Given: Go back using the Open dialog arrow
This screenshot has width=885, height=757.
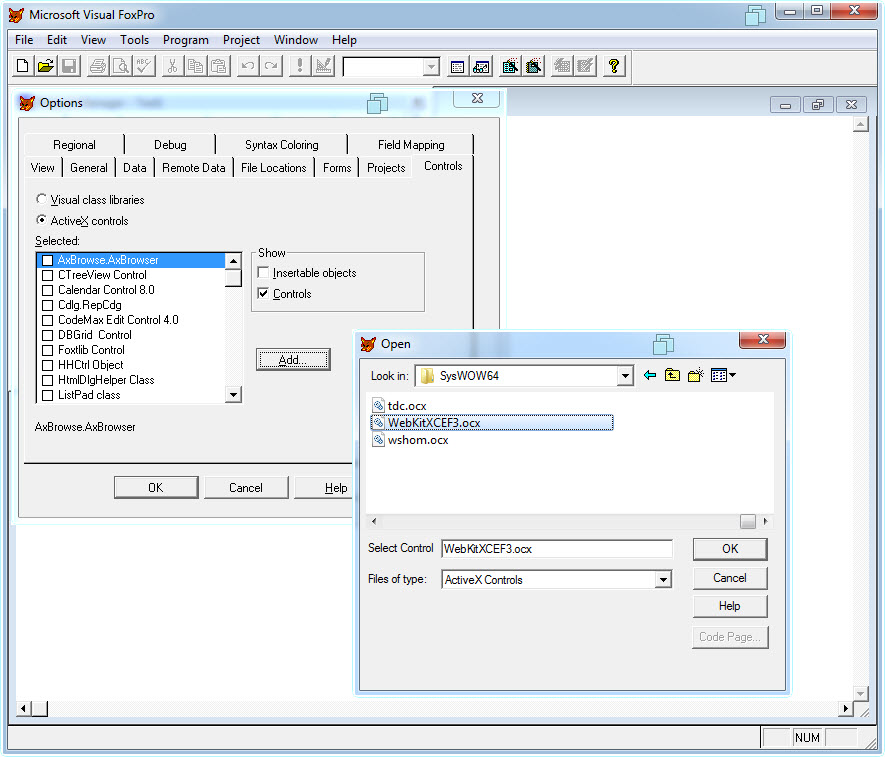Looking at the screenshot, I should (x=650, y=375).
